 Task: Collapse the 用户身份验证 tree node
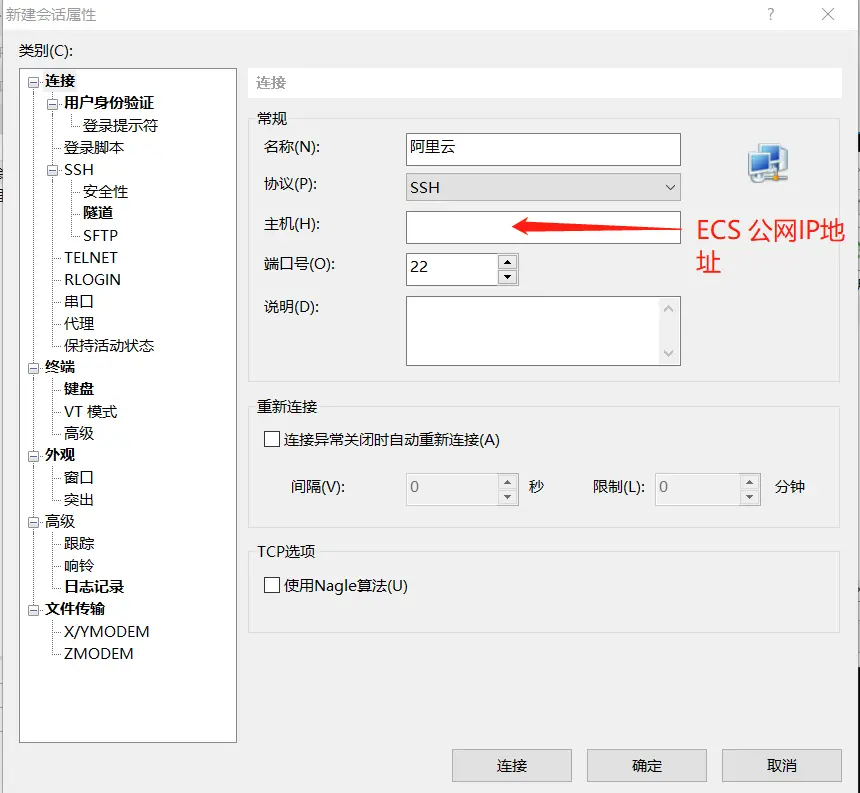tap(53, 104)
